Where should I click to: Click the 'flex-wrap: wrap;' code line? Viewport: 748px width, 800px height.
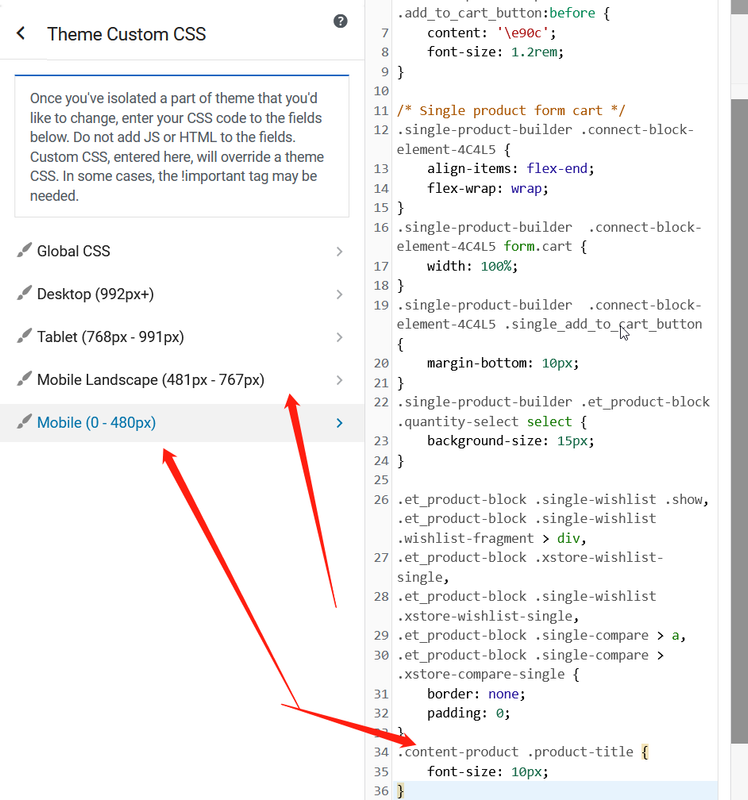(x=488, y=189)
